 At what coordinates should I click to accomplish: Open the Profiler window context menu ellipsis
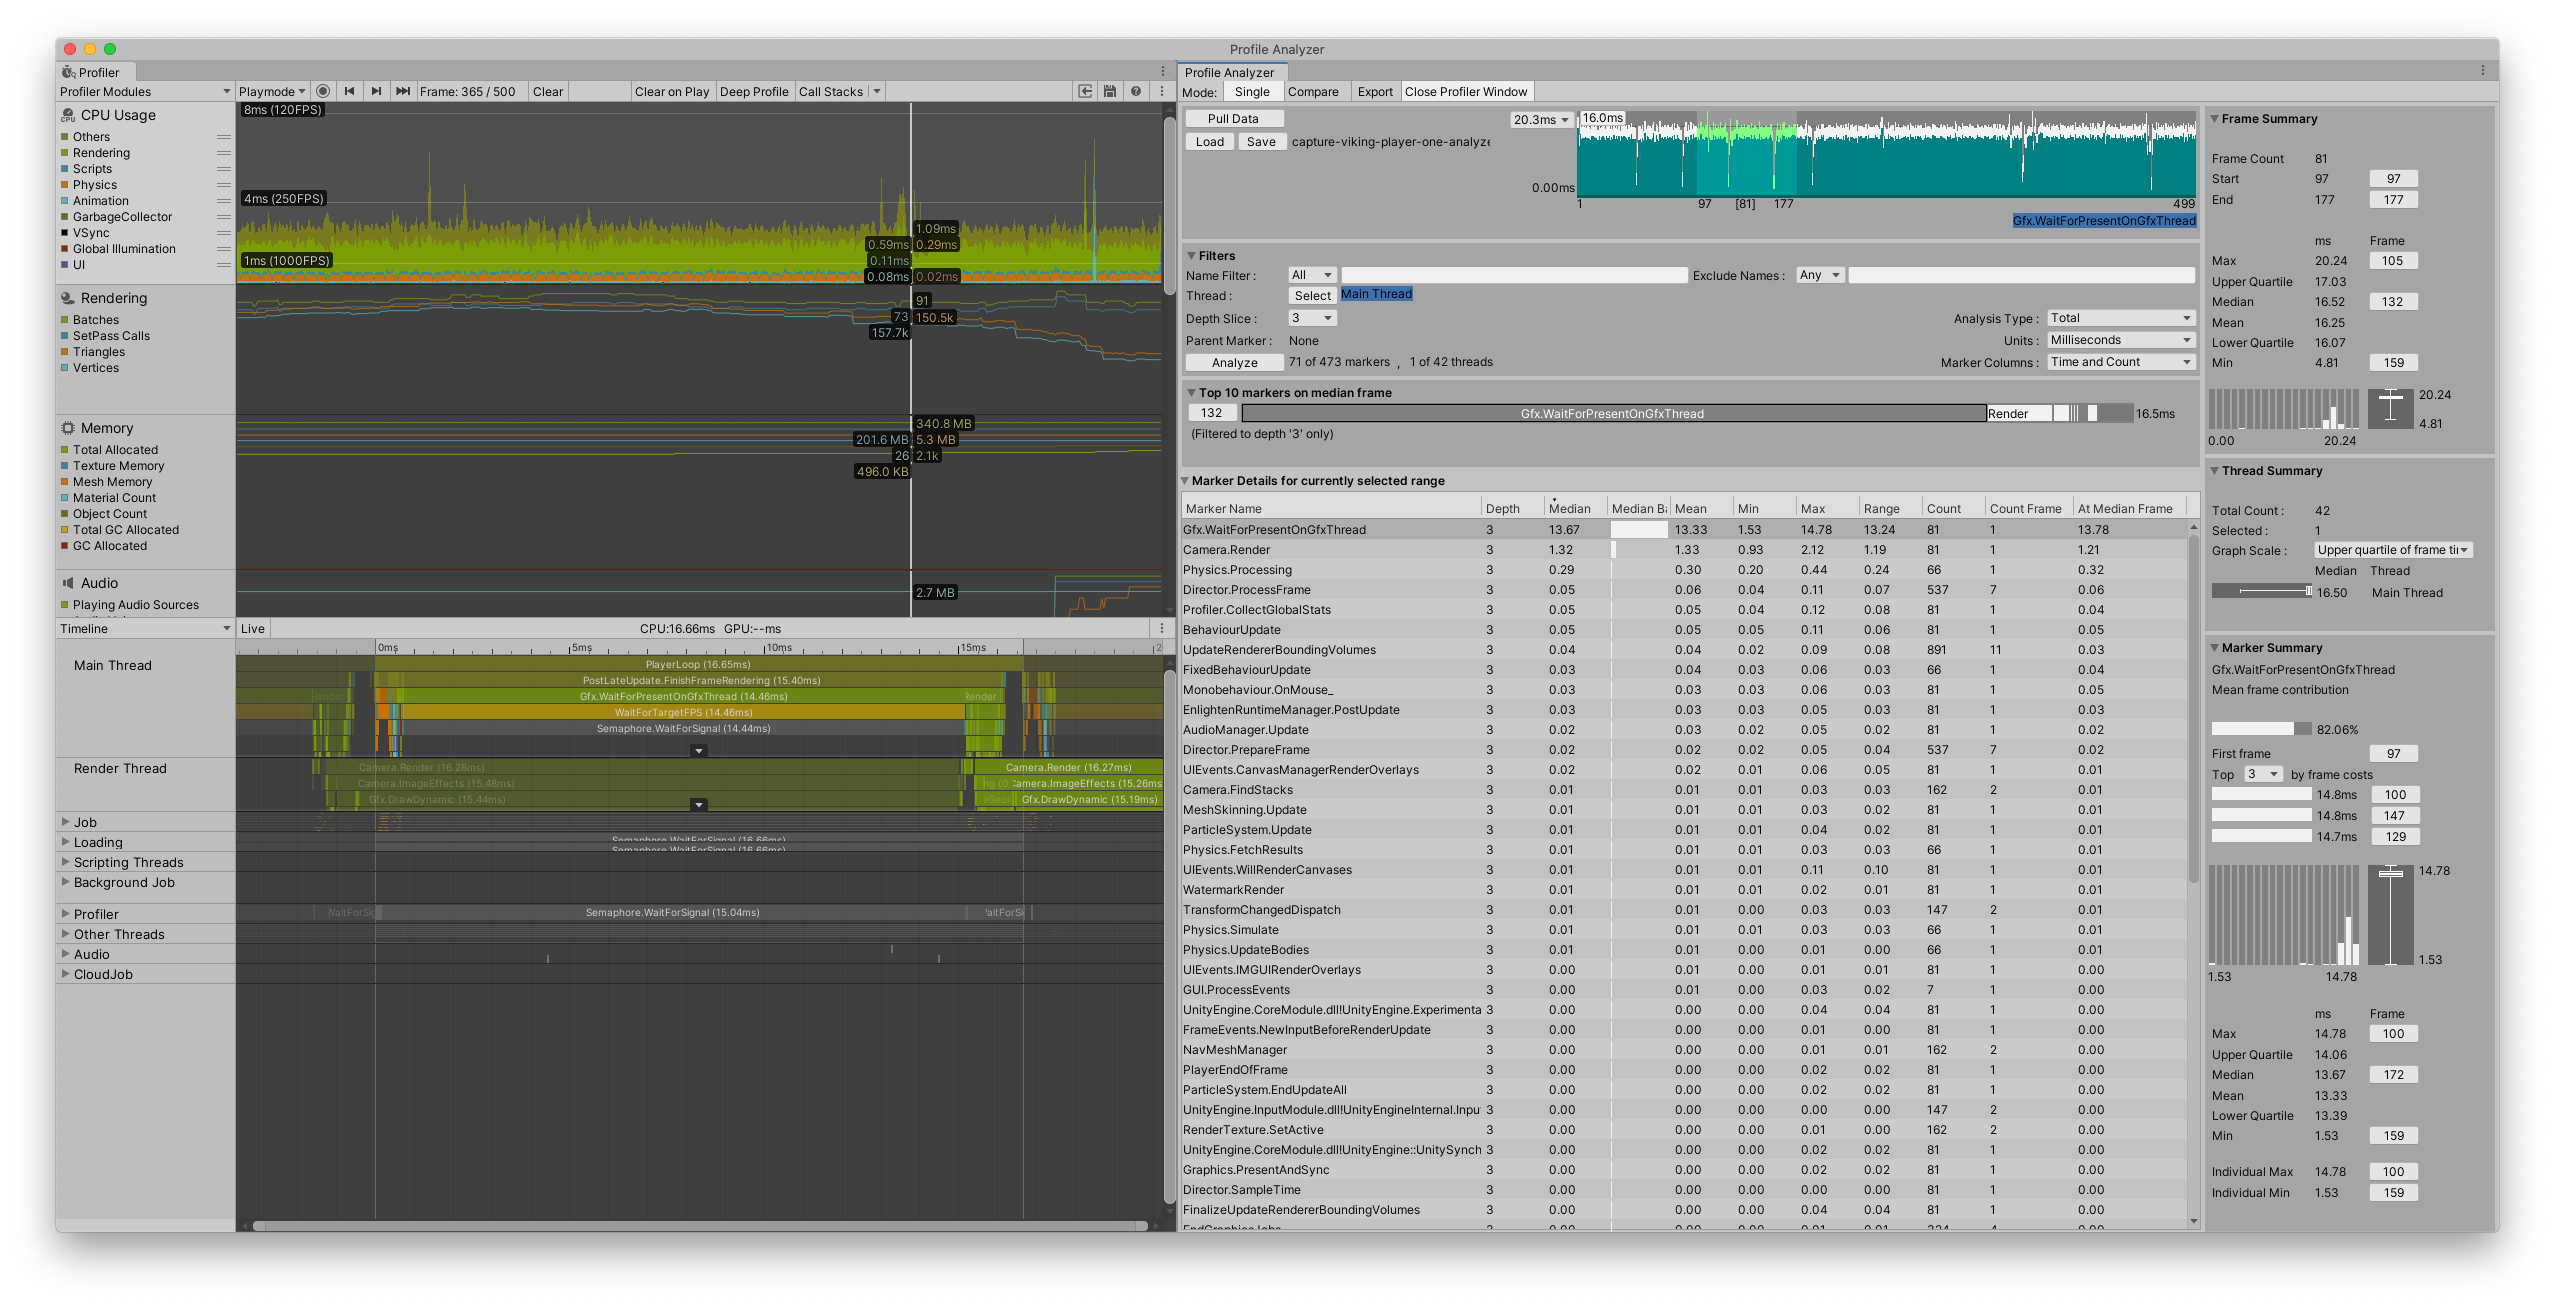click(1161, 91)
